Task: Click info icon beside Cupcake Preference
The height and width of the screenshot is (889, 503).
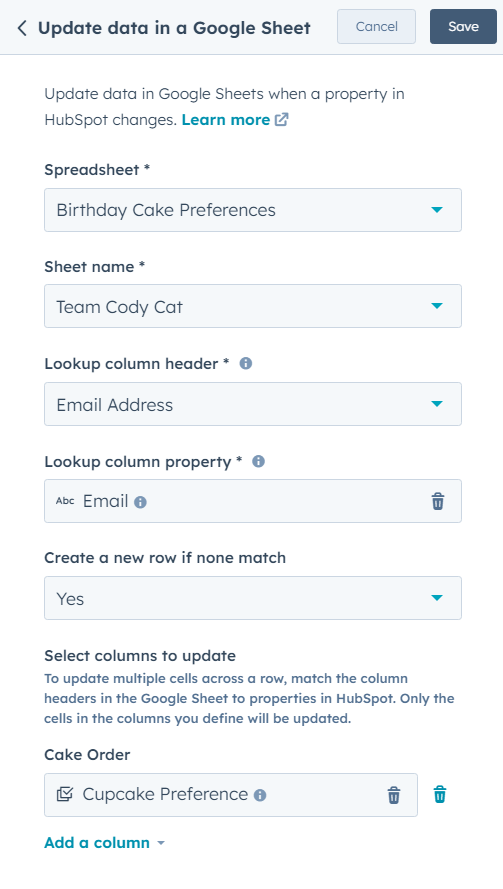Action: (x=260, y=795)
